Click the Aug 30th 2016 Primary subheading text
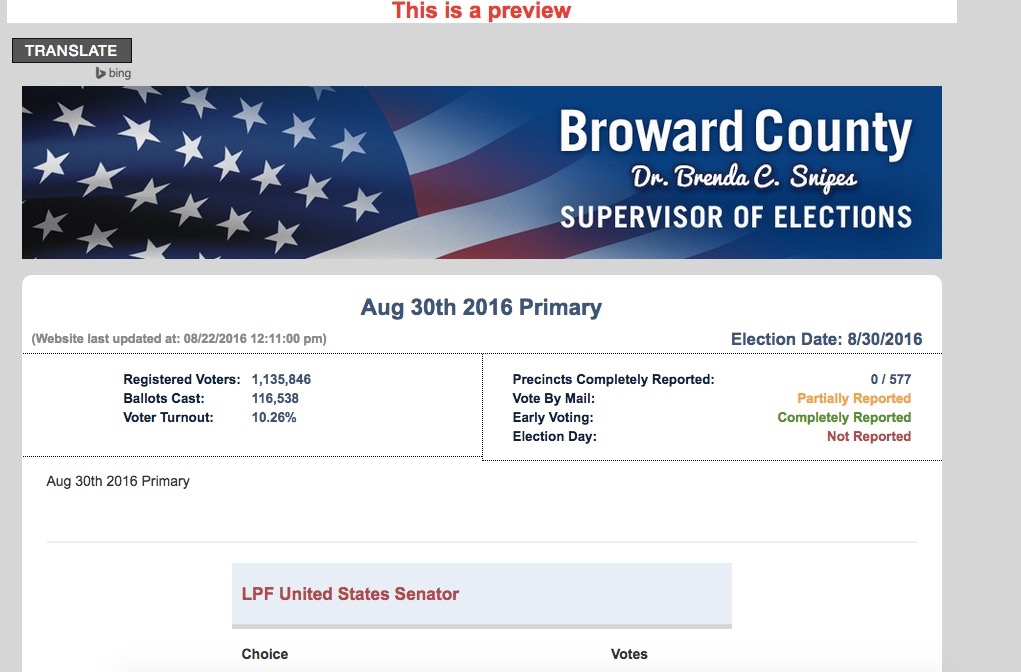 [118, 481]
